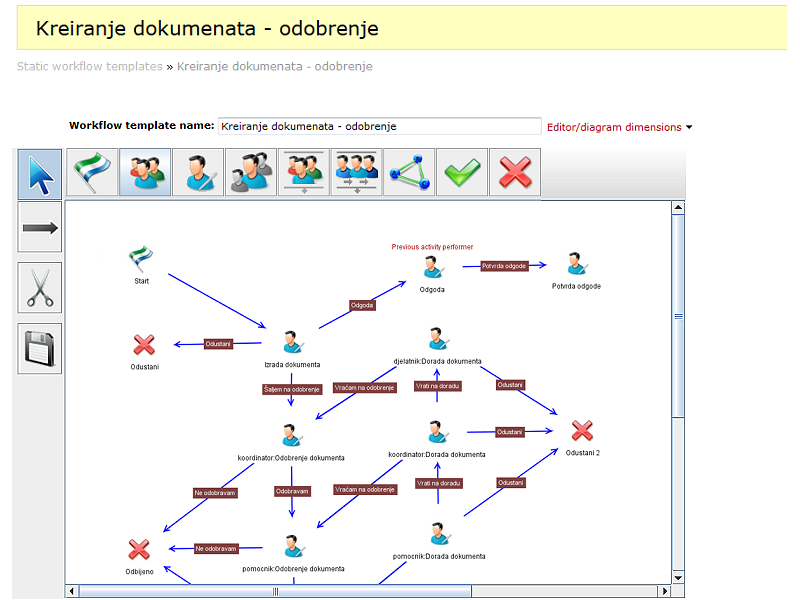800x600 pixels.
Task: Select 'Vrati na doradu' label below djelatnik:Dorada
Action: [x=438, y=386]
